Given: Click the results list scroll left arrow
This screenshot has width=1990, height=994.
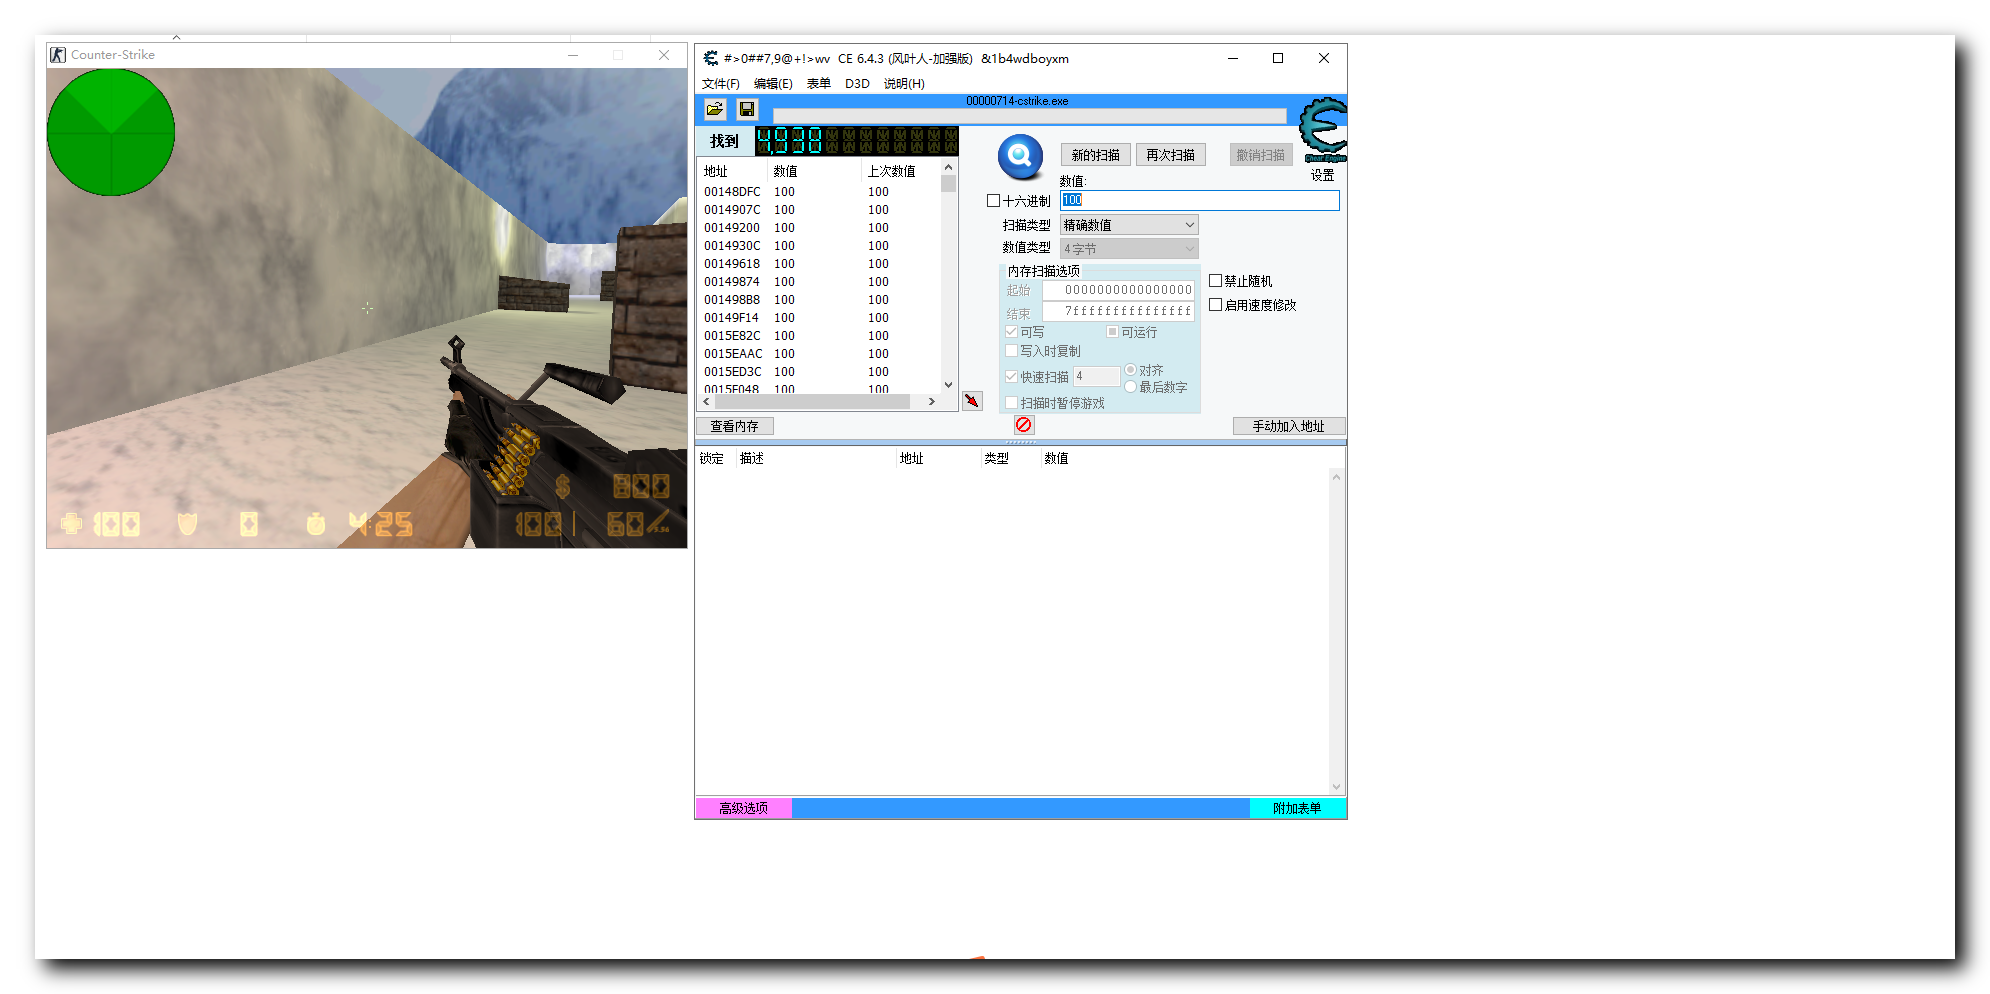Looking at the screenshot, I should (x=707, y=401).
